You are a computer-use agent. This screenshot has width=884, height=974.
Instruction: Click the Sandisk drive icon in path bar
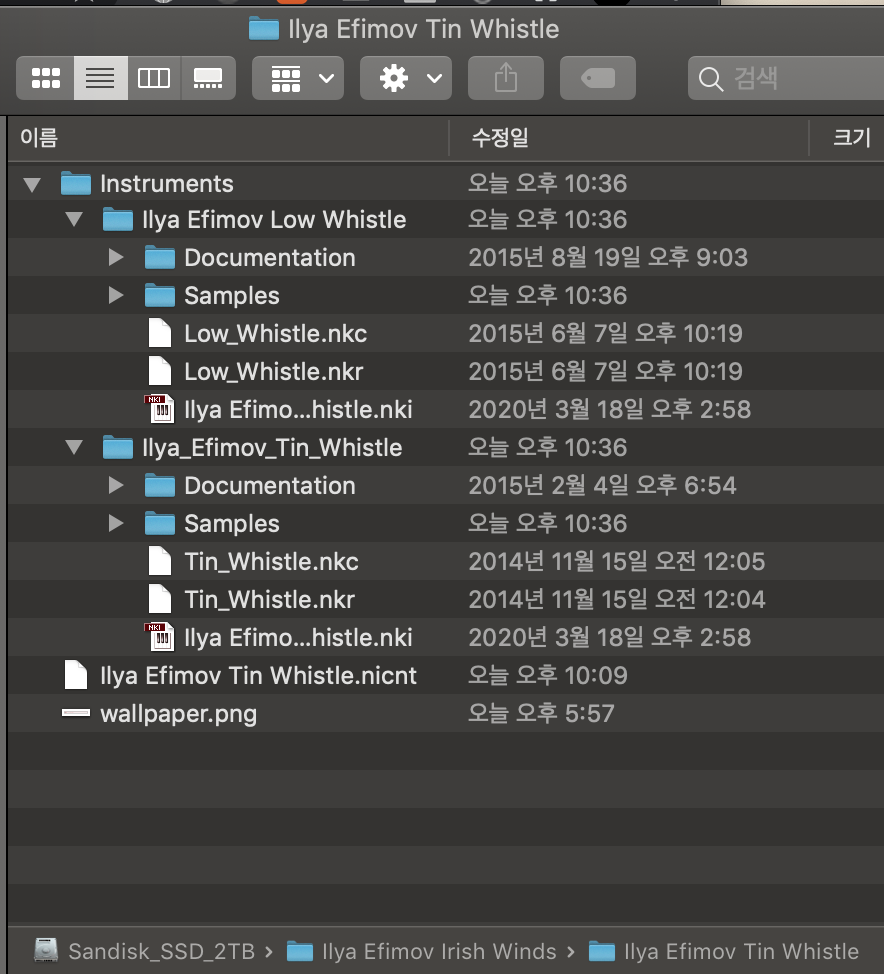point(46,950)
